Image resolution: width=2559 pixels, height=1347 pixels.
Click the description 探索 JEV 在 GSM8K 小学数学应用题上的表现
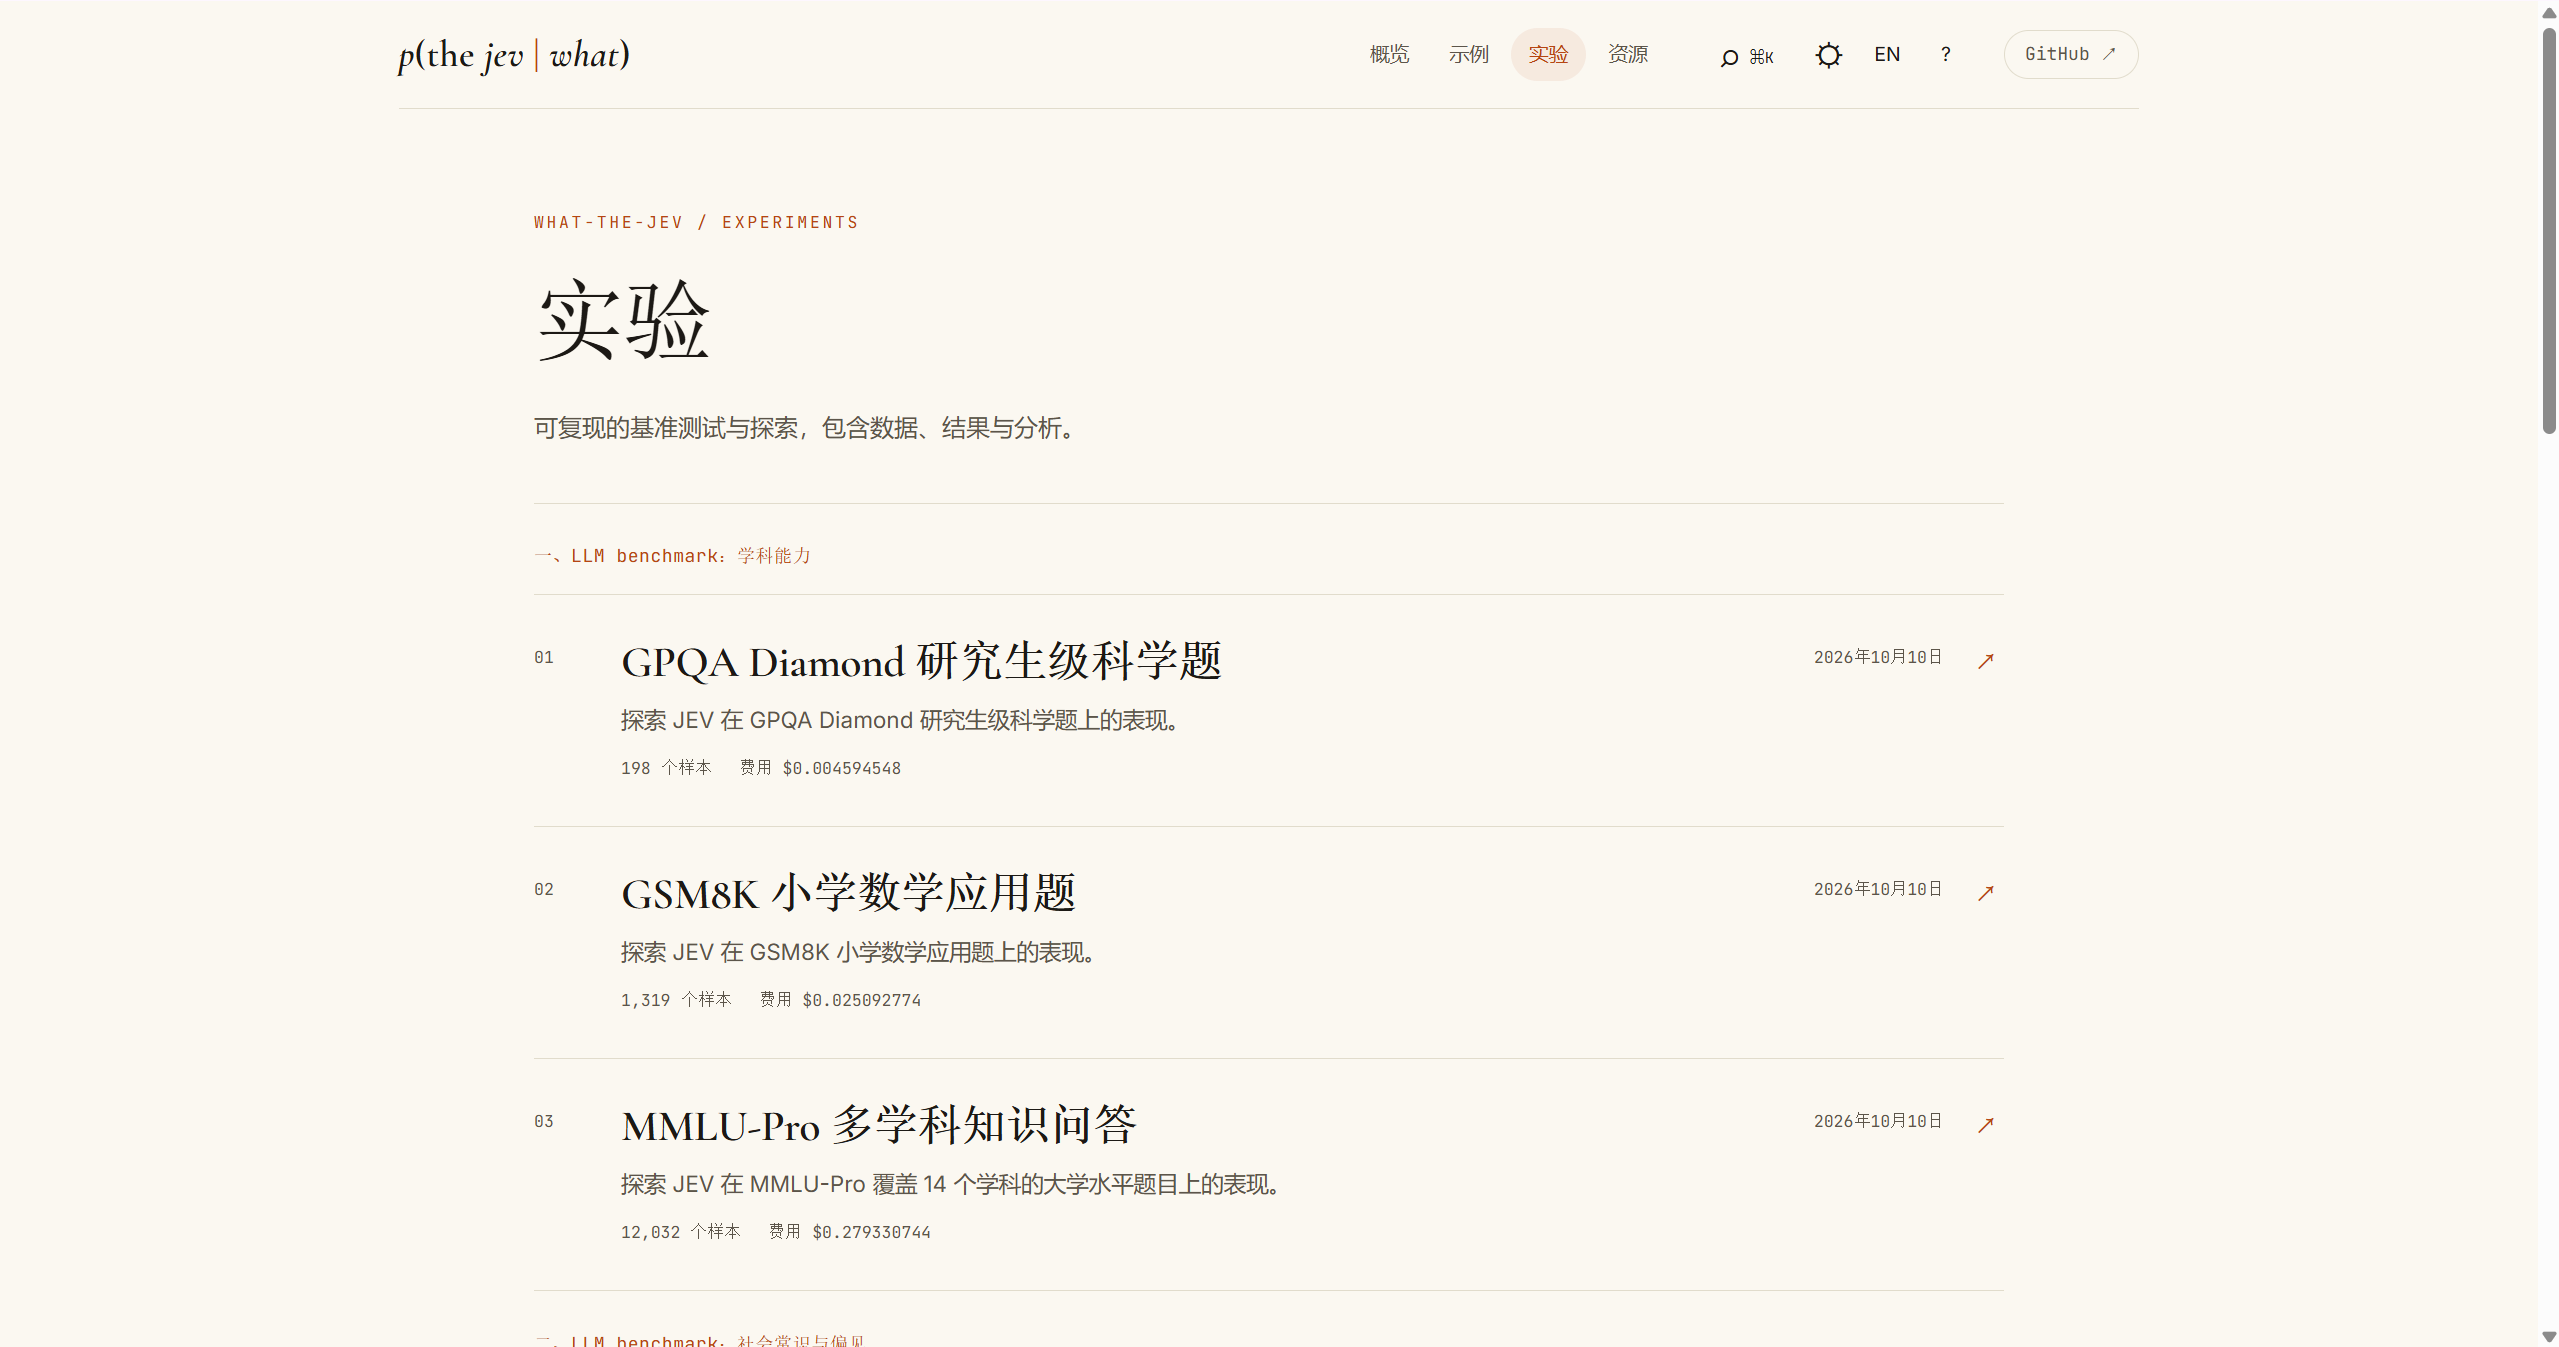pos(859,952)
